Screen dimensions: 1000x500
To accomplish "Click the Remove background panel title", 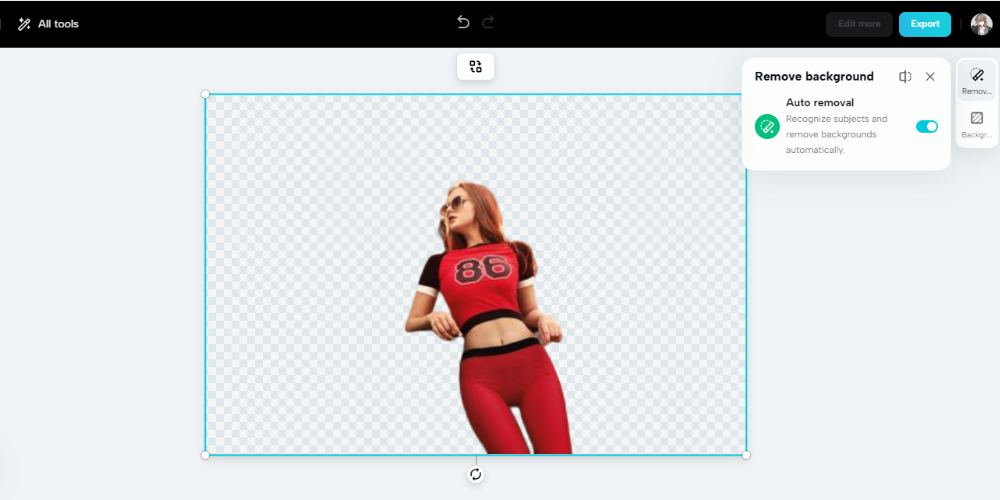I will point(814,77).
